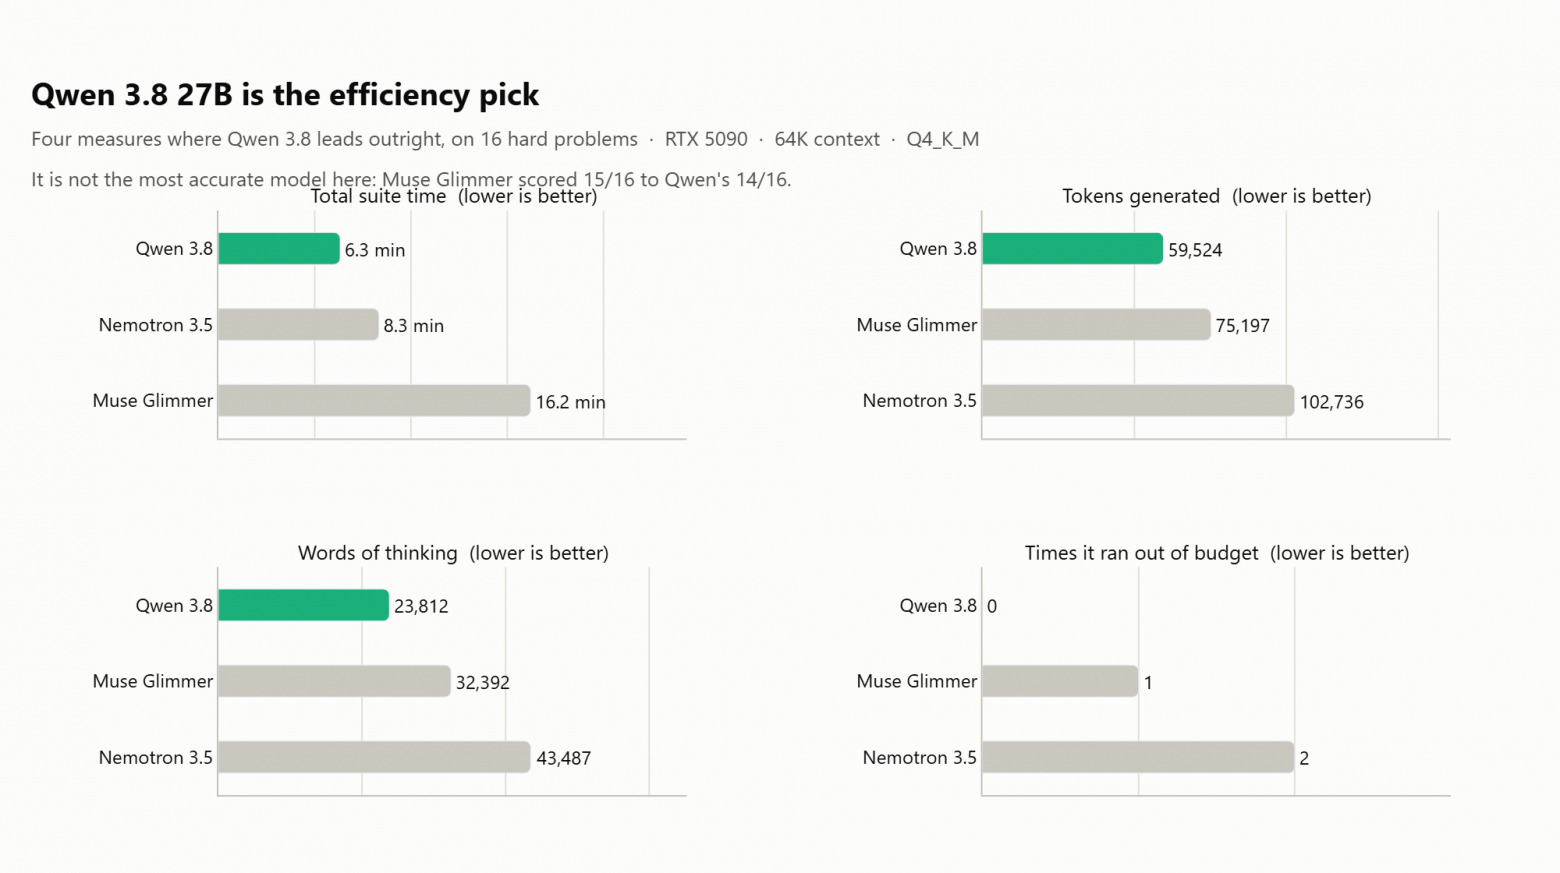
Task: Click the 6.3 min value label
Action: [375, 250]
